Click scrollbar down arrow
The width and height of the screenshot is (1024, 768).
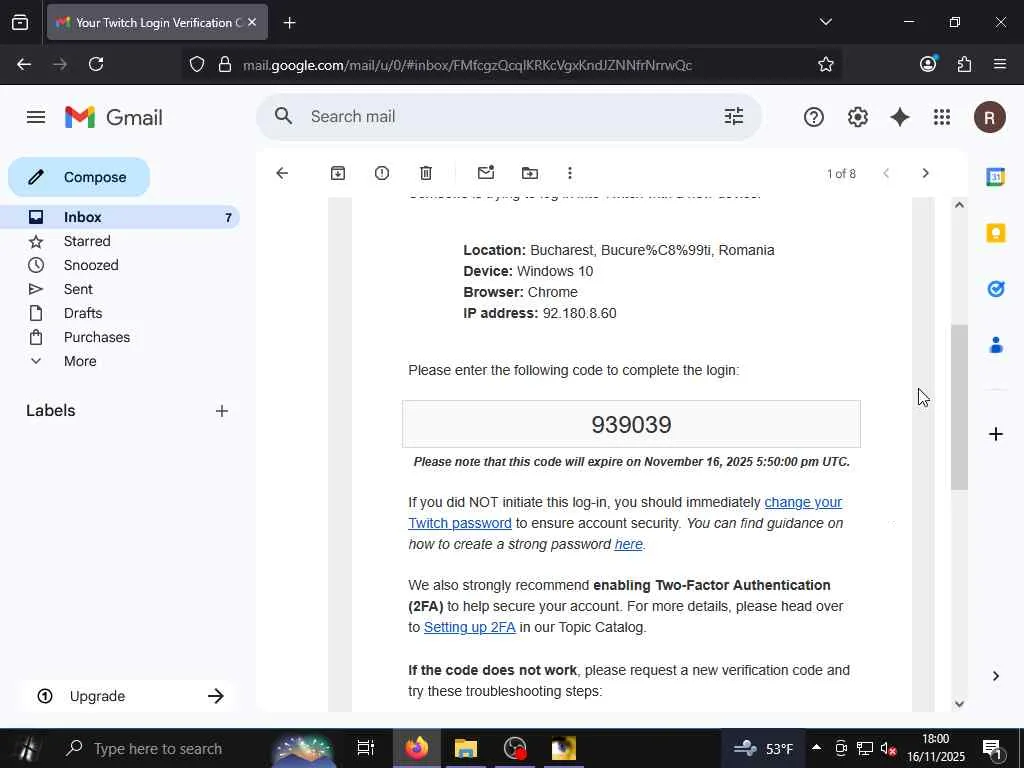959,704
